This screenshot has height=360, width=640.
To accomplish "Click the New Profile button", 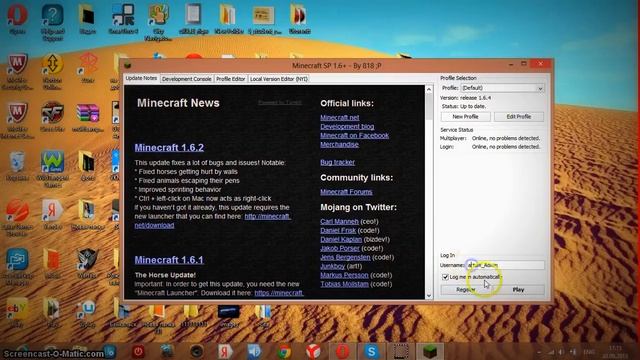I will tap(465, 117).
